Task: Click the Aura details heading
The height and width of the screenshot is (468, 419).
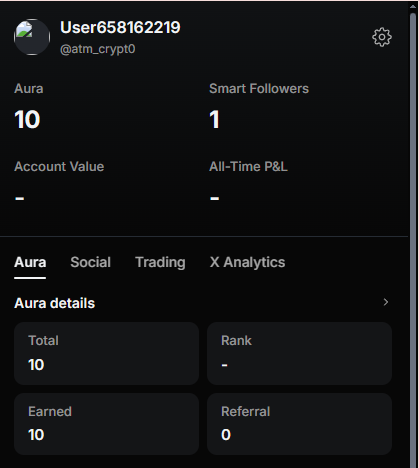Action: click(55, 303)
